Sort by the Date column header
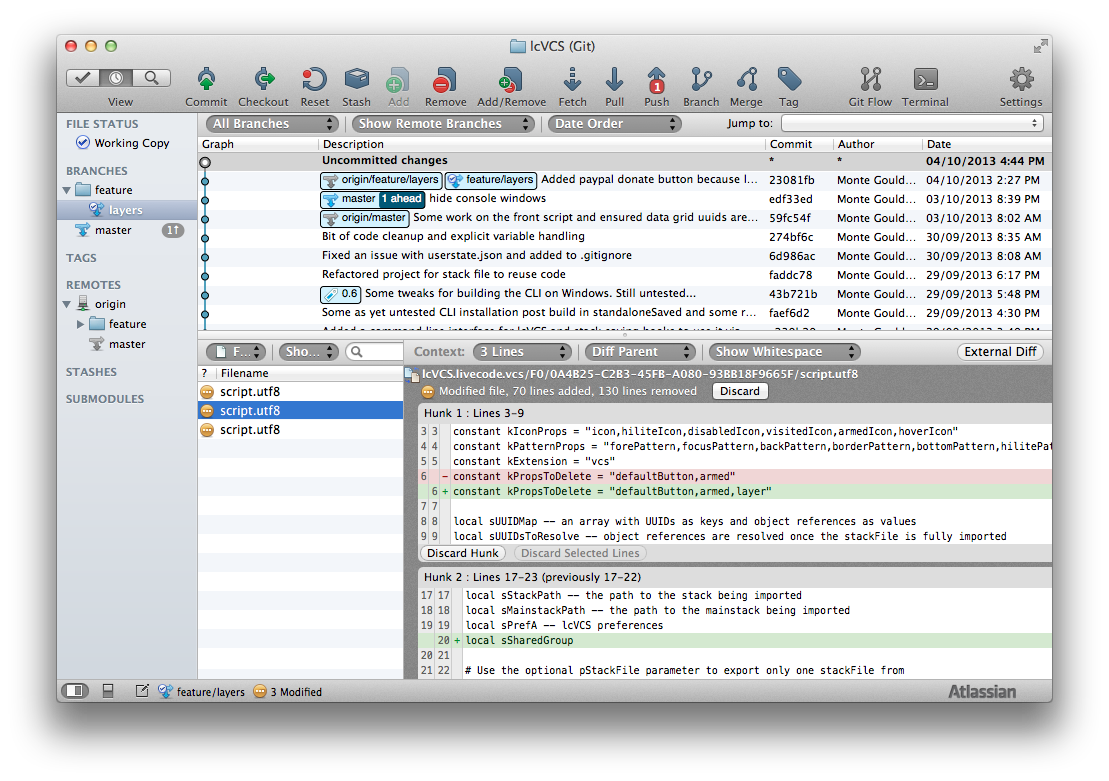 pyautogui.click(x=987, y=144)
